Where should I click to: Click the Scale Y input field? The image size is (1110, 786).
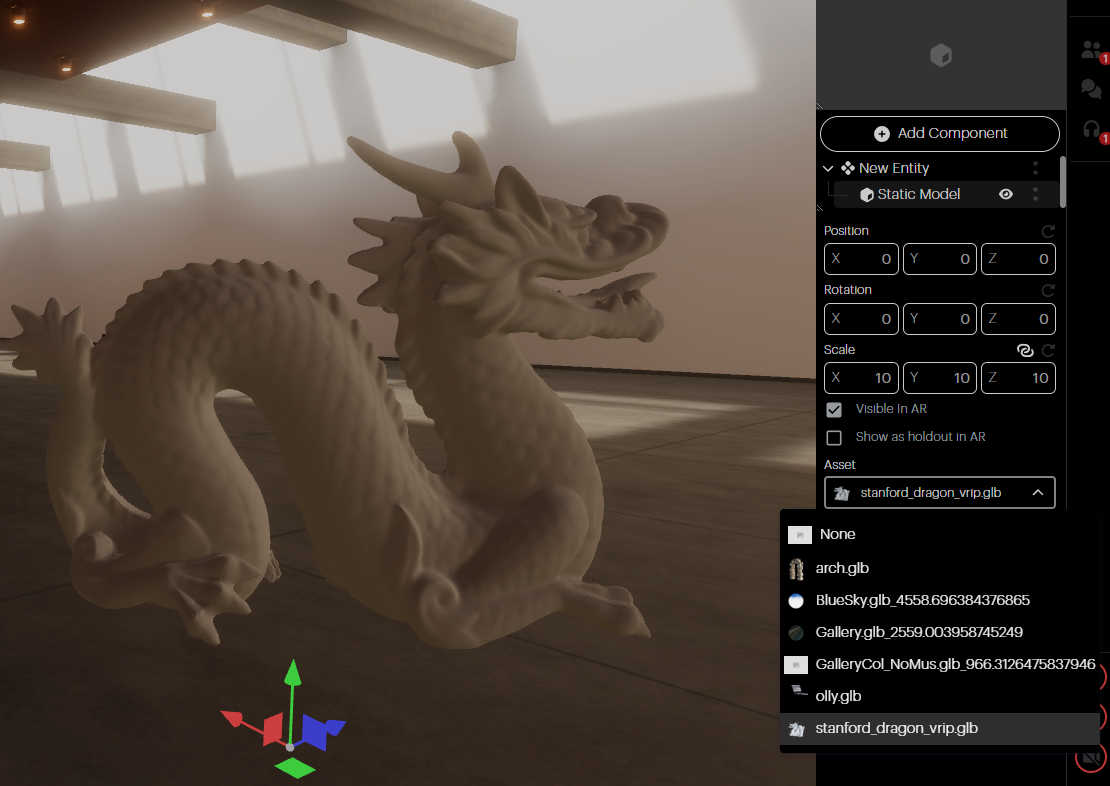[939, 378]
